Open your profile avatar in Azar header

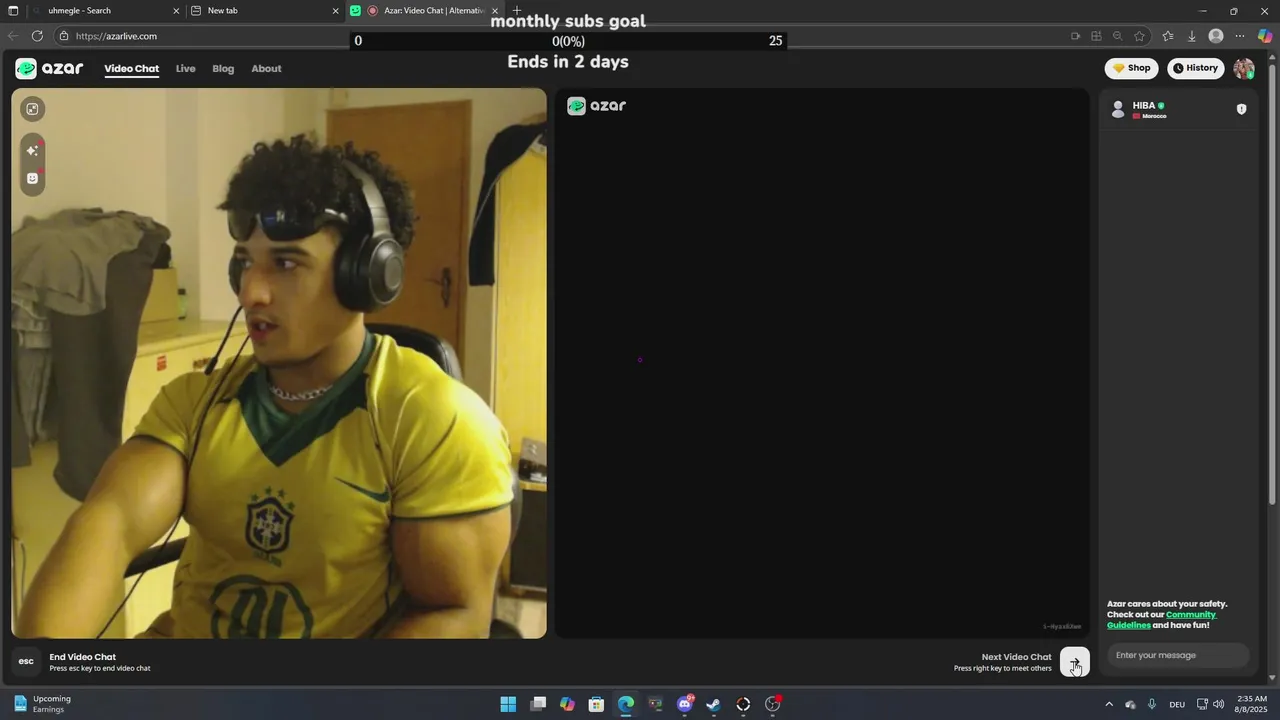pos(1243,68)
